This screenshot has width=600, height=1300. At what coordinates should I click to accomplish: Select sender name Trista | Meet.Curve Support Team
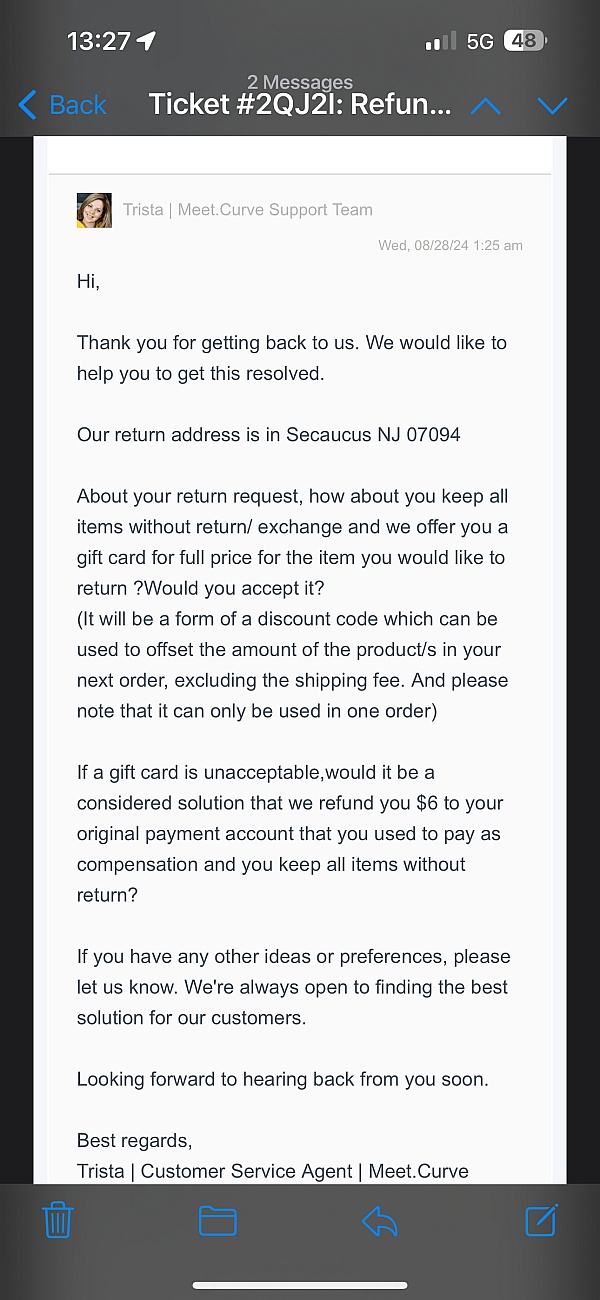[x=248, y=210]
